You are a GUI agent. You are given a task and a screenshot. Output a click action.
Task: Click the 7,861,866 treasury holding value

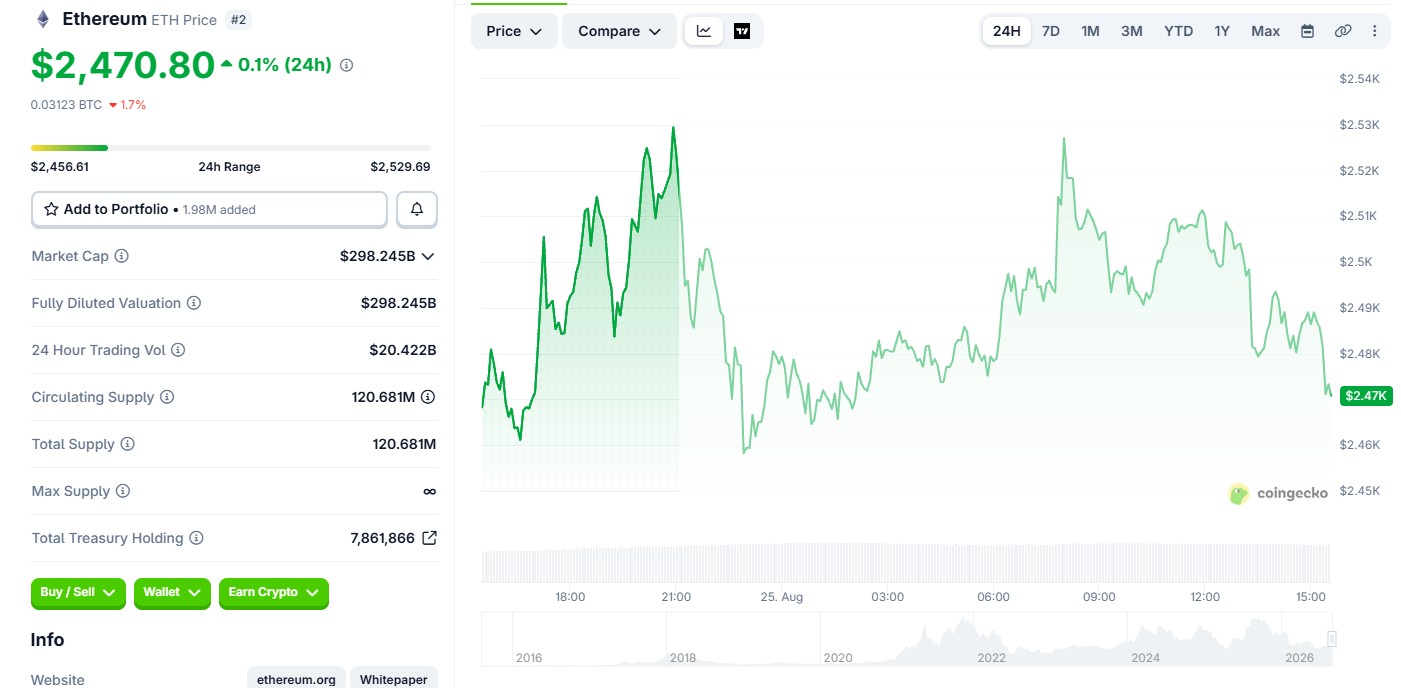pos(382,538)
